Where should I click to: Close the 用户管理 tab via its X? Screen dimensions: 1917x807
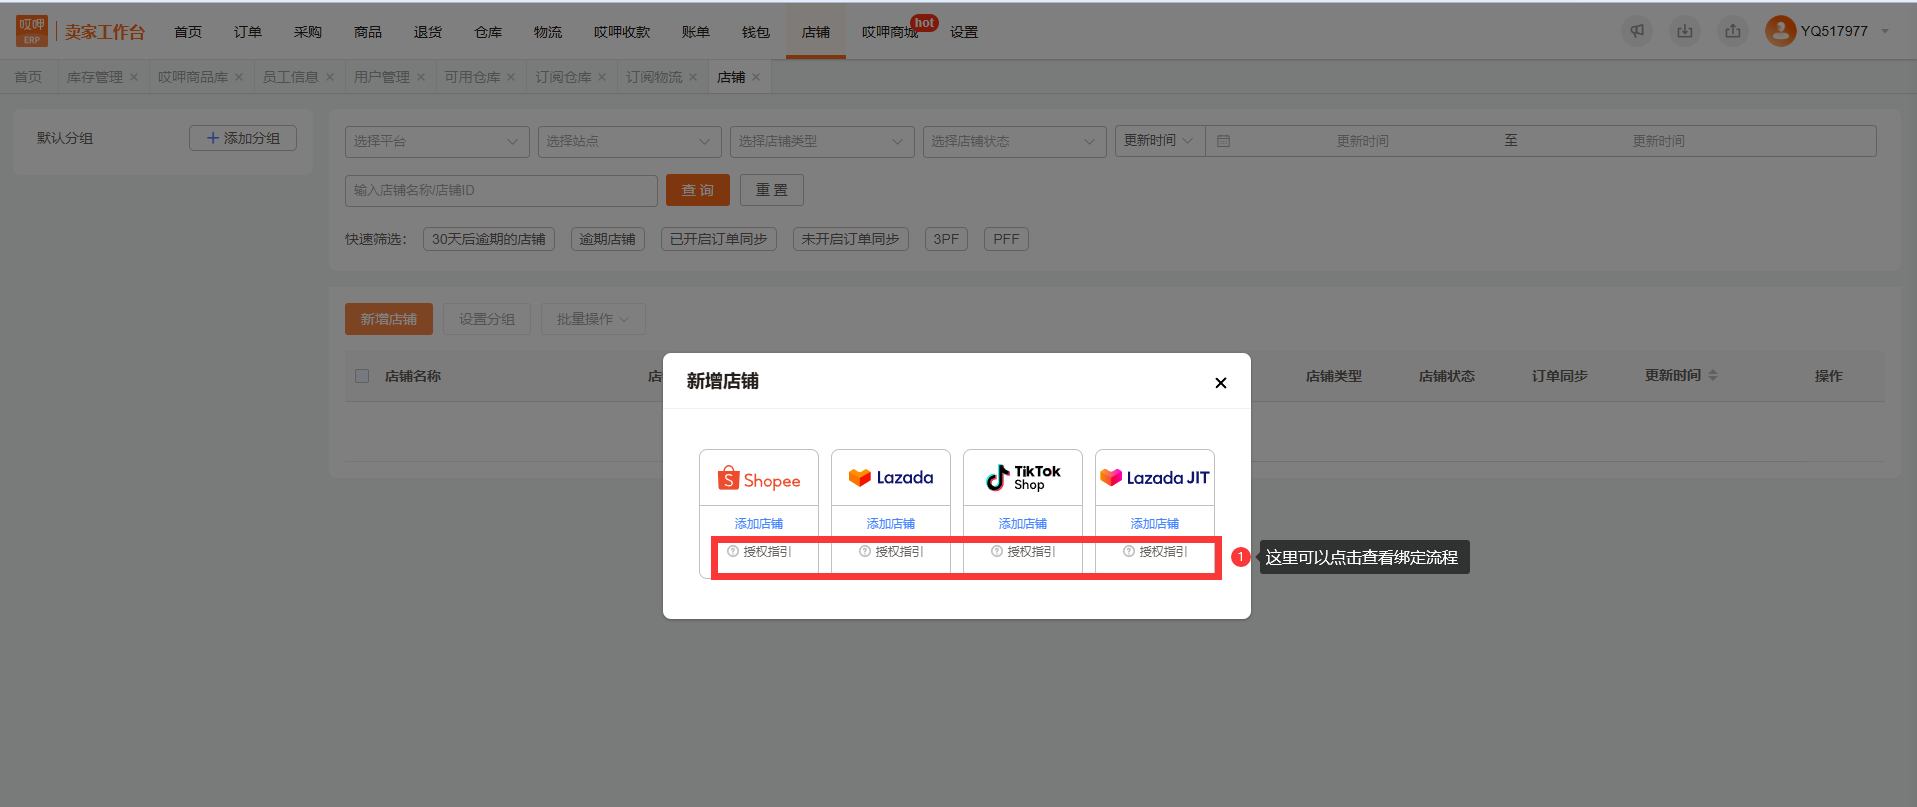click(x=421, y=77)
